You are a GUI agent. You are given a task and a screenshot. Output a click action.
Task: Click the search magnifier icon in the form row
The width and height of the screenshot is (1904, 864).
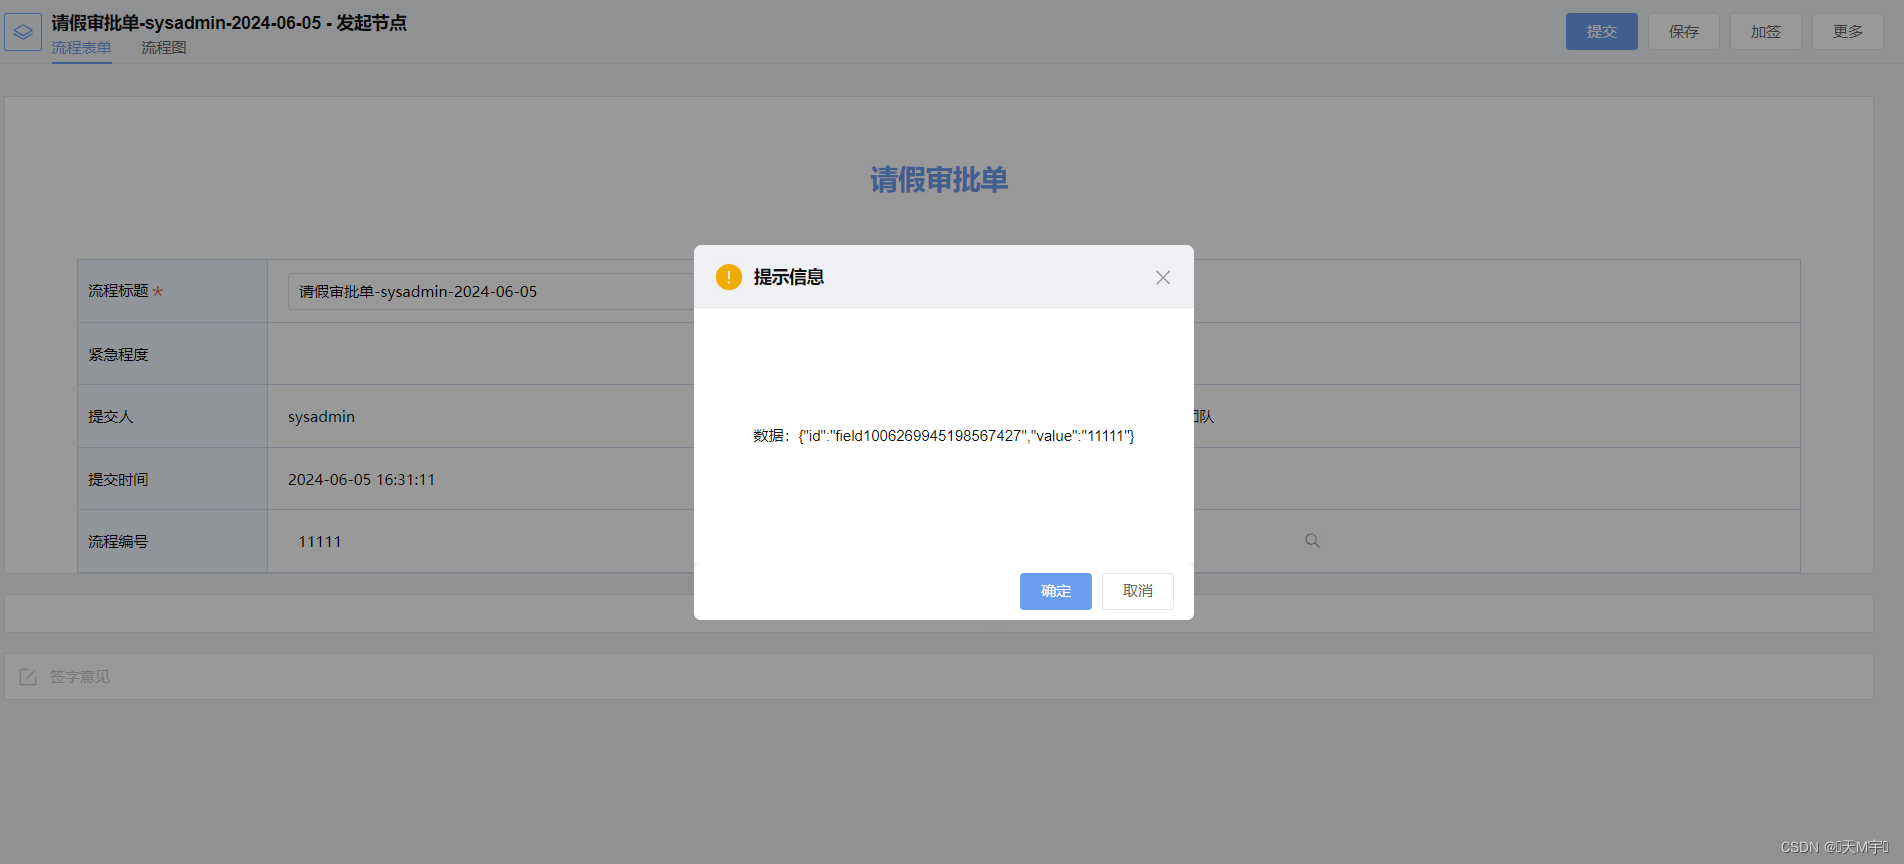(1312, 541)
